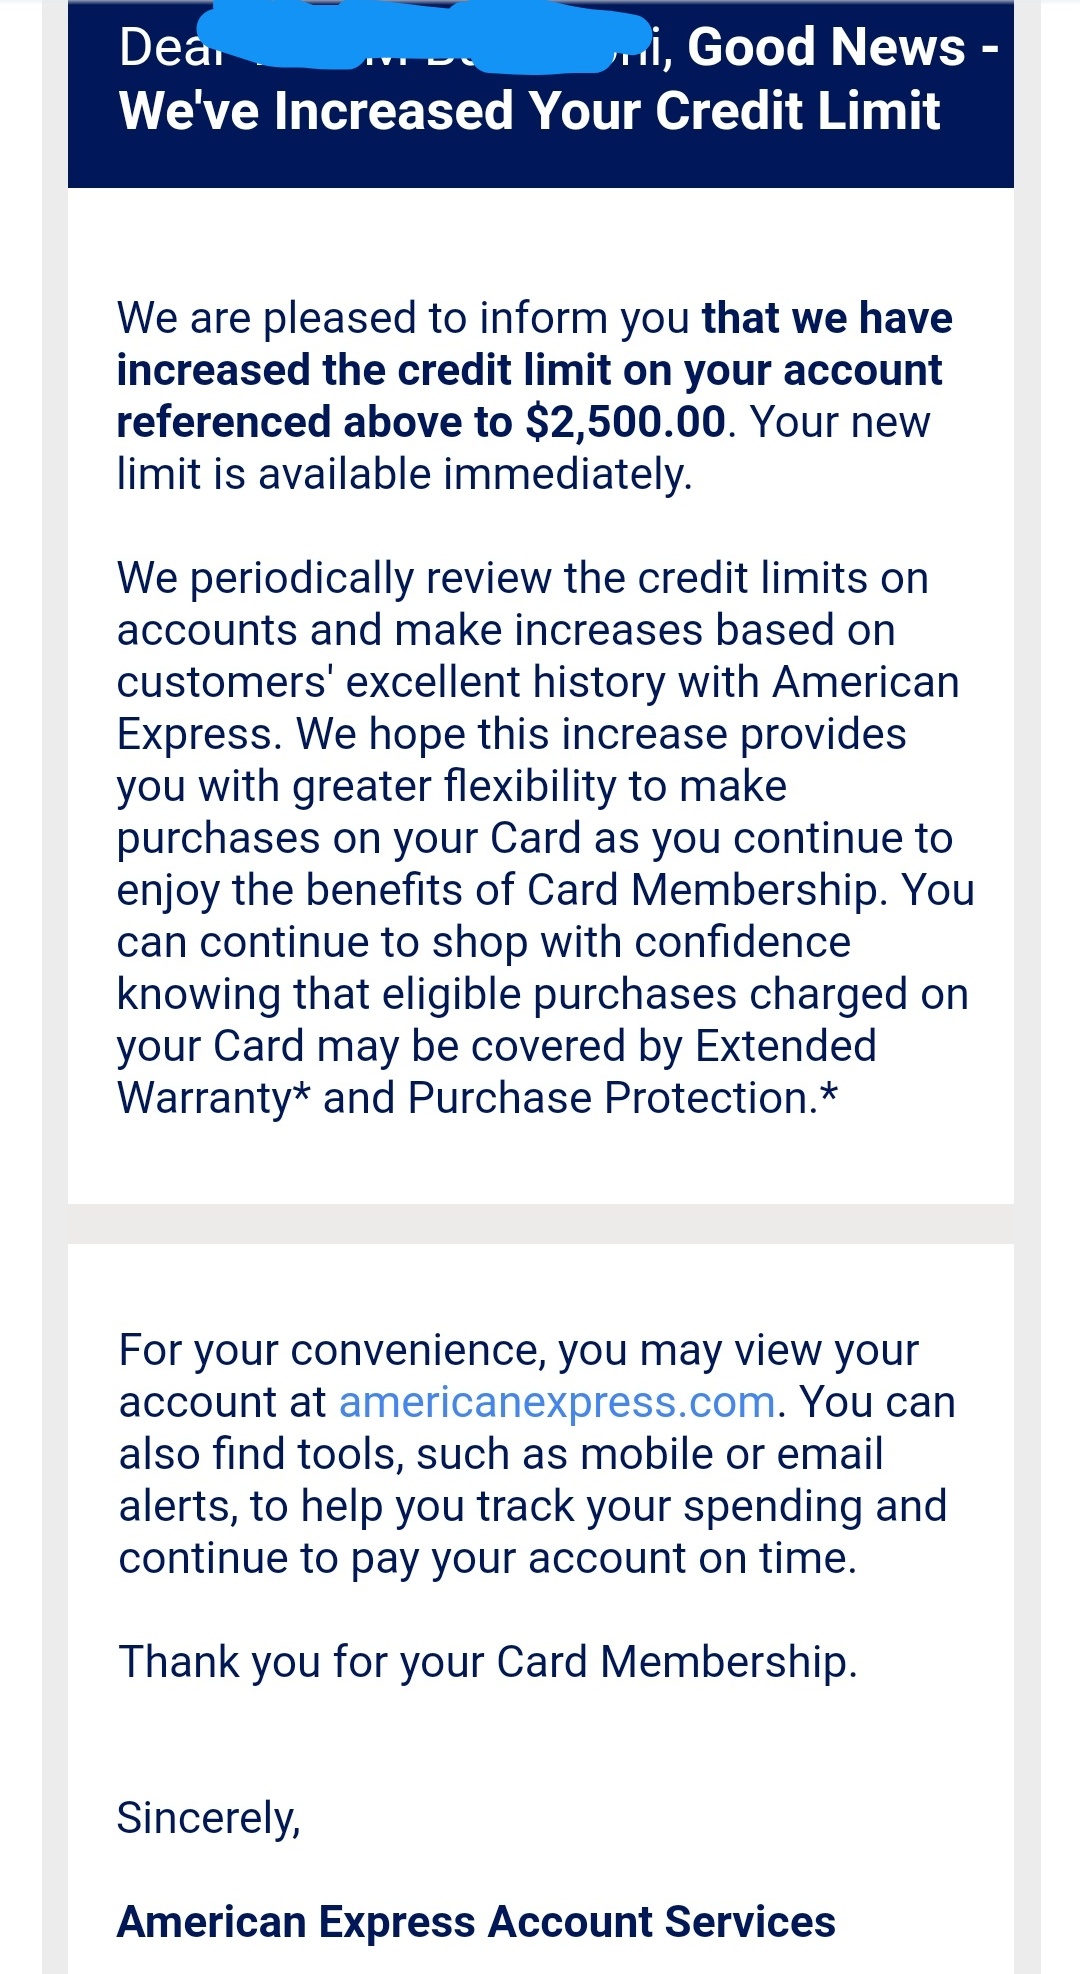
Task: Click "continue to pay your account on time."
Action: click(x=488, y=1558)
